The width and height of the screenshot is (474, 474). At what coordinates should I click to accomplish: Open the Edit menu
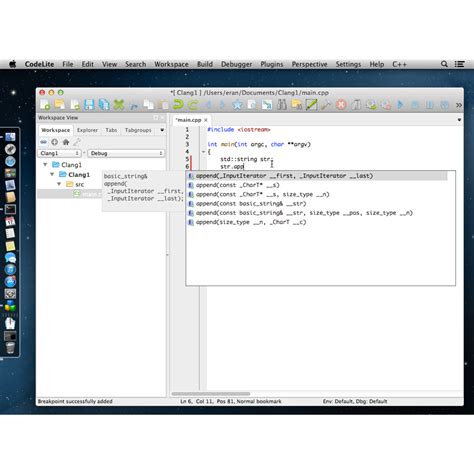(x=88, y=64)
